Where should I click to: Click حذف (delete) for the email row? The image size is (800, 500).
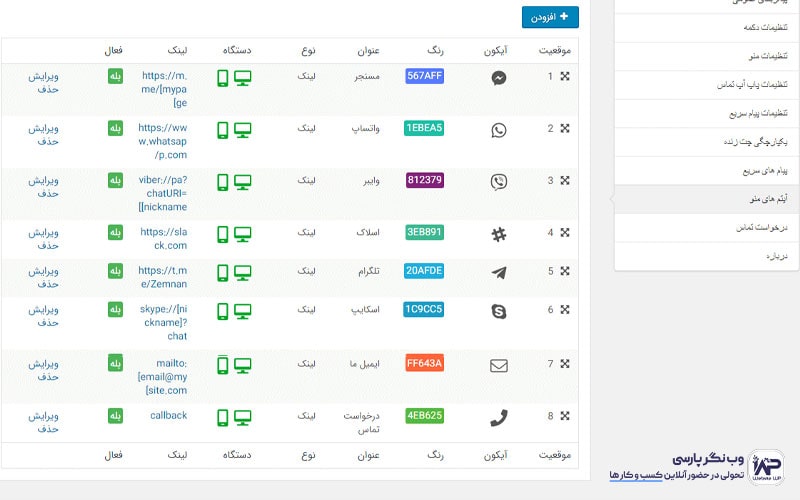[x=48, y=377]
